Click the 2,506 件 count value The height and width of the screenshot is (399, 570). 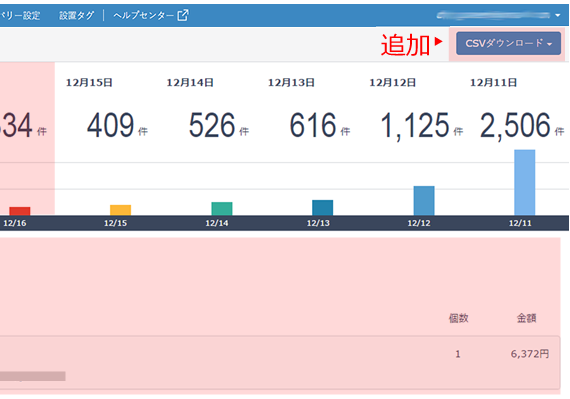point(522,126)
